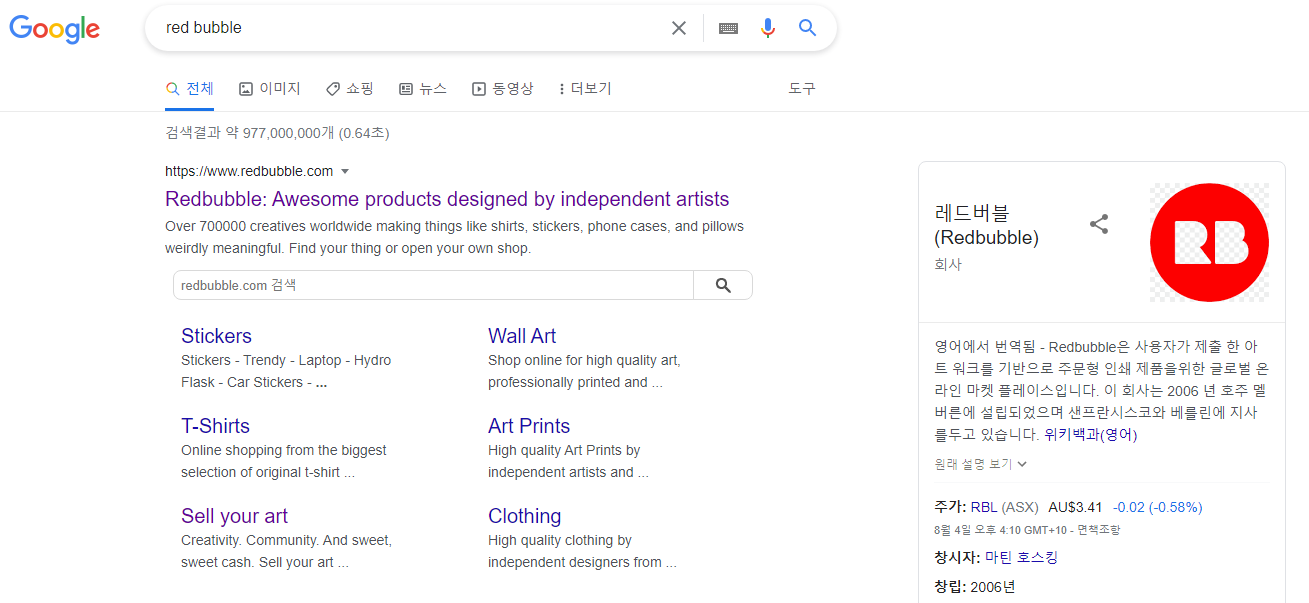Switch to the 뉴스 (News) tab
The width and height of the screenshot is (1309, 603).
[423, 89]
